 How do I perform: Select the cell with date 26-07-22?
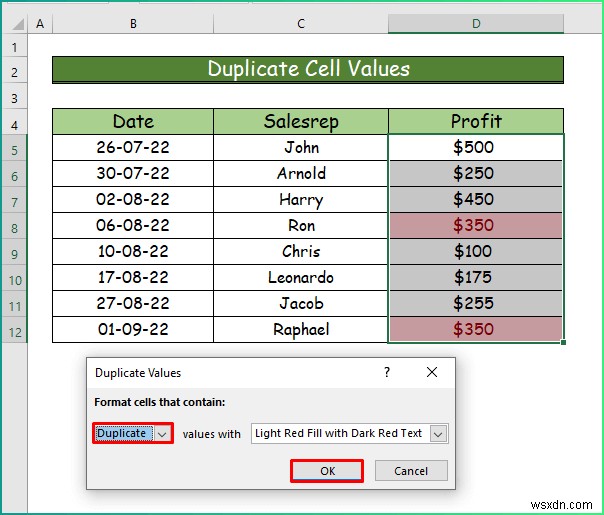(133, 147)
